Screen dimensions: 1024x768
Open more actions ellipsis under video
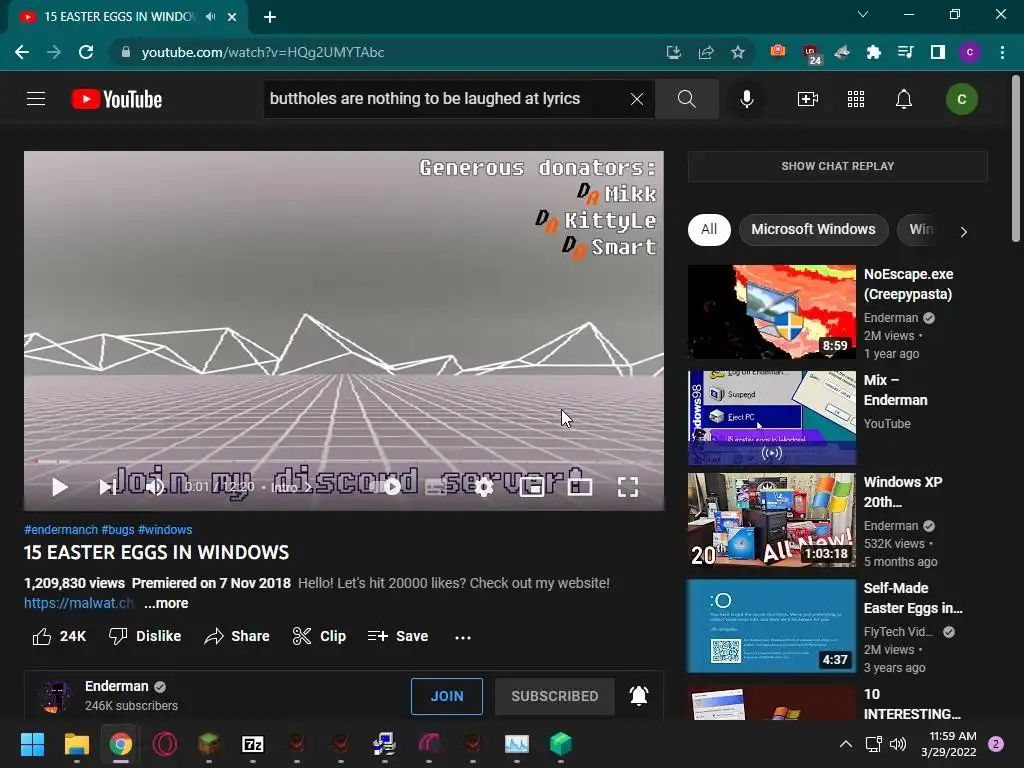pos(462,637)
